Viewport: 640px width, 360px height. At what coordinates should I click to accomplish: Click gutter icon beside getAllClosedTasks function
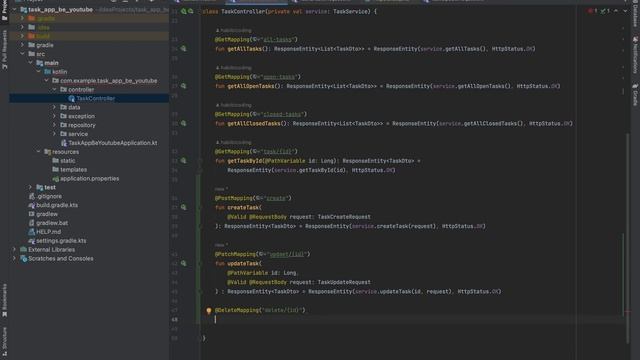point(184,123)
